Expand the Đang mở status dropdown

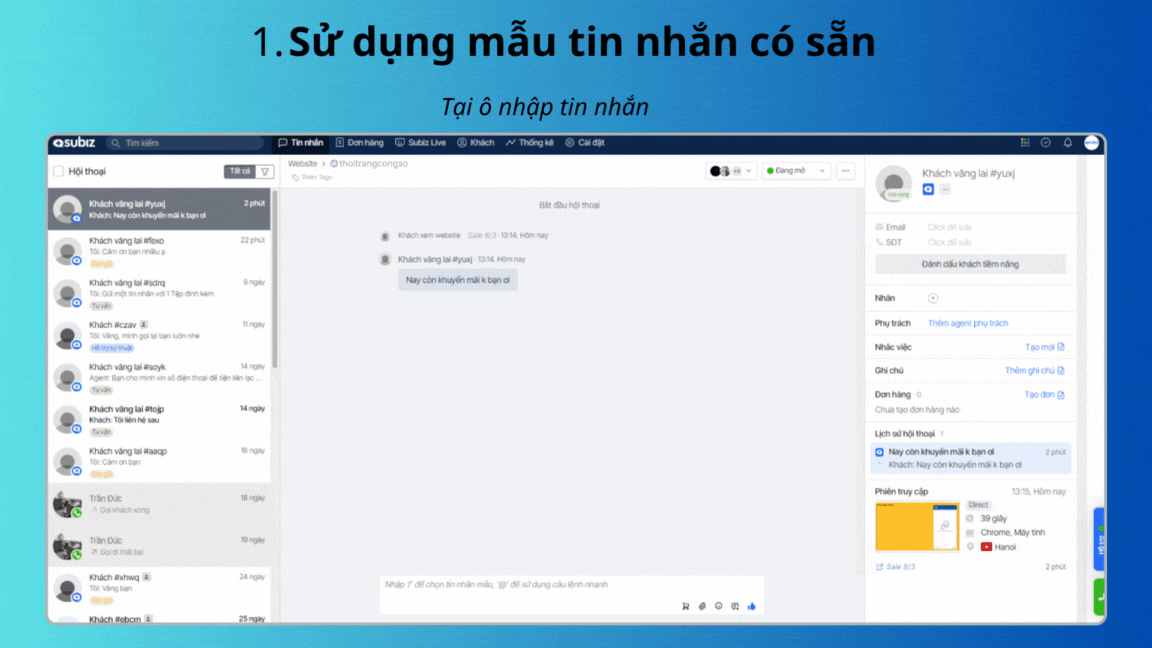tap(796, 171)
